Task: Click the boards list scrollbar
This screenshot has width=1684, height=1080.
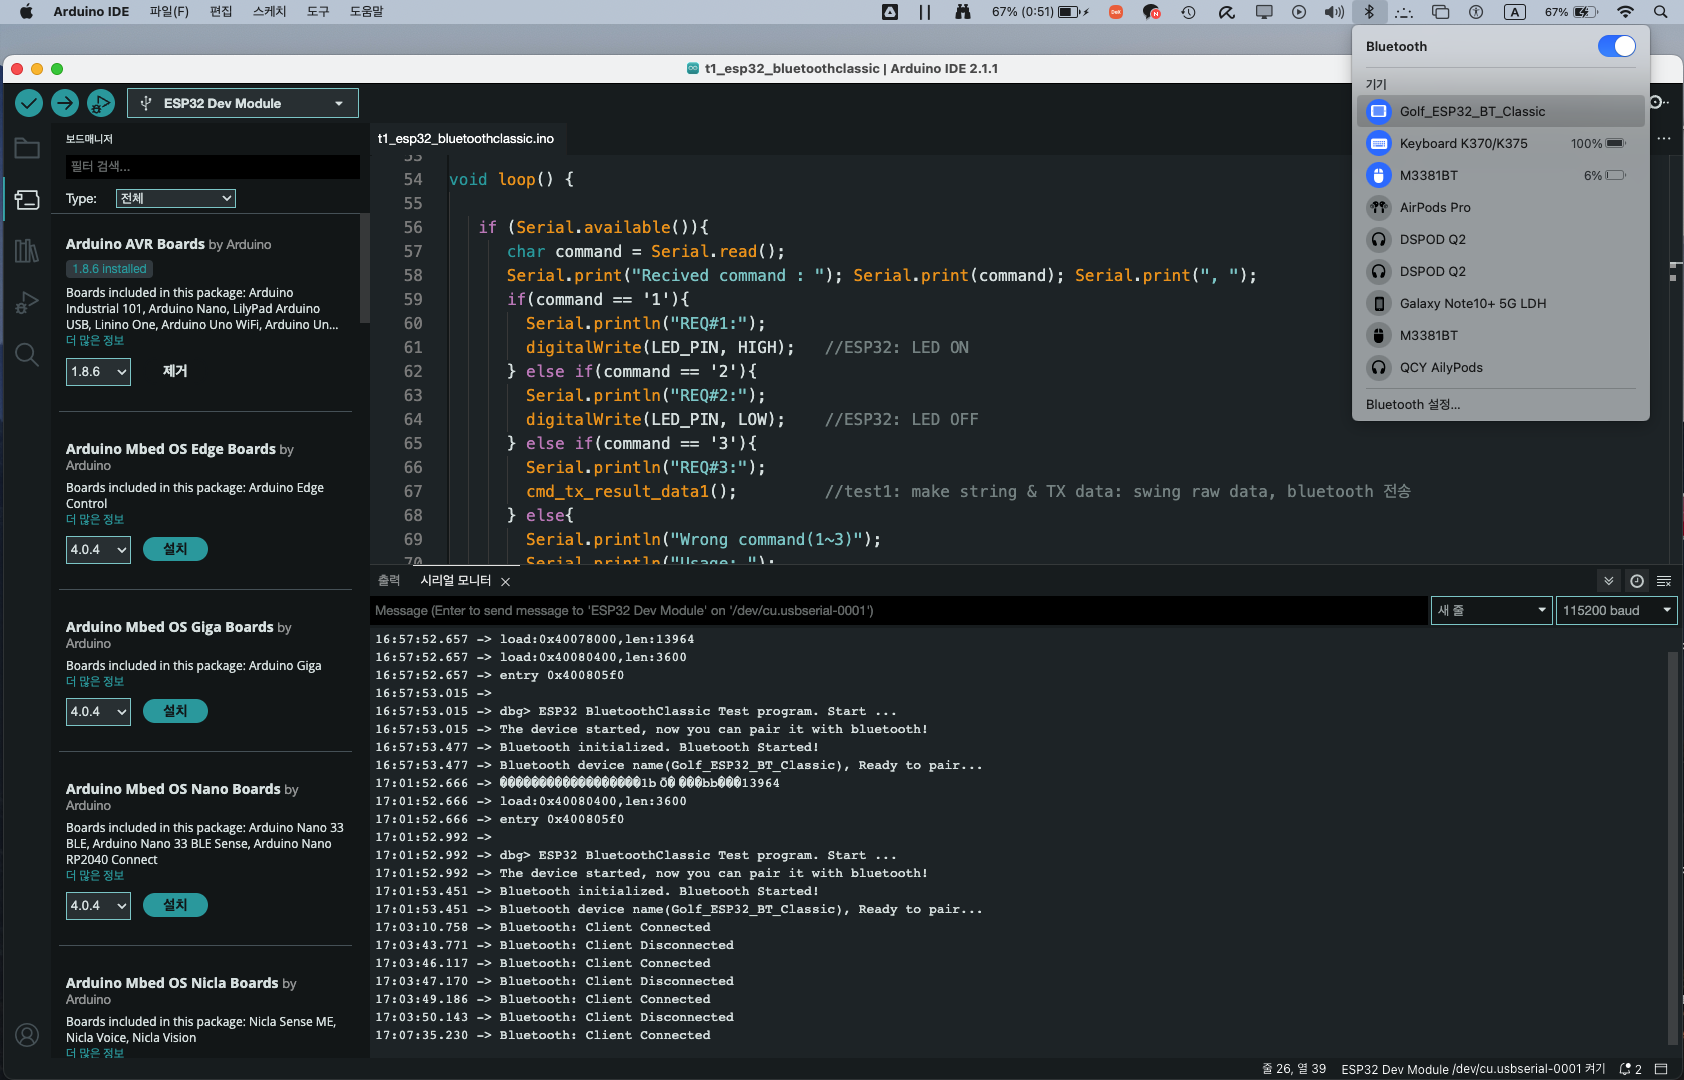Action: point(364,268)
